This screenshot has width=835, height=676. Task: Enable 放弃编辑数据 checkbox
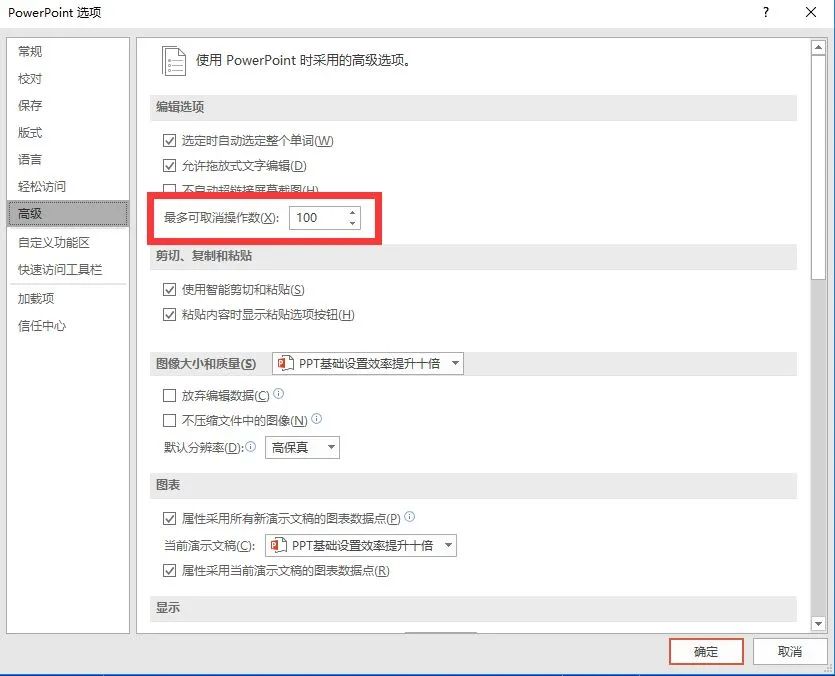pyautogui.click(x=170, y=395)
